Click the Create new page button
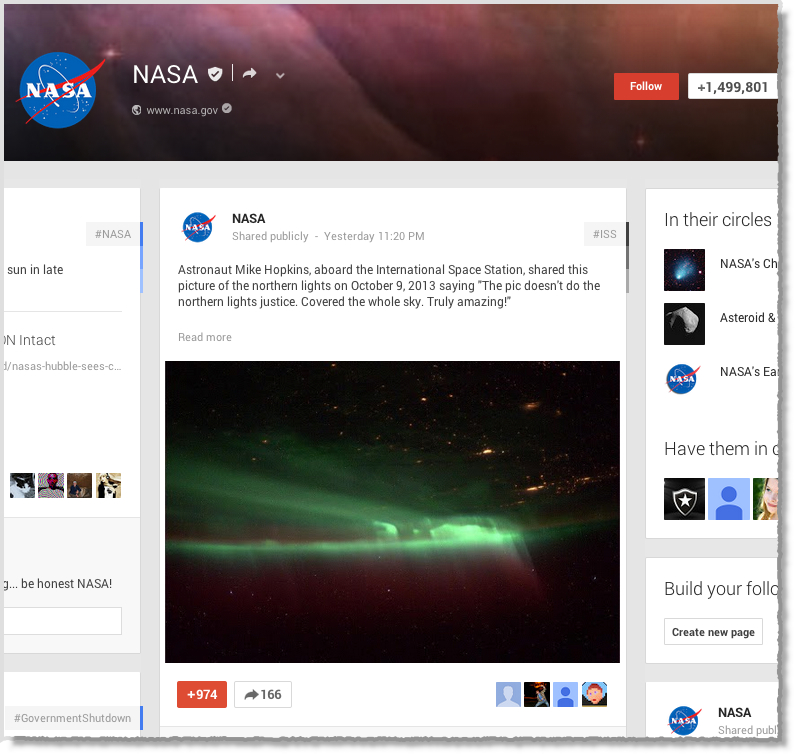 point(713,632)
